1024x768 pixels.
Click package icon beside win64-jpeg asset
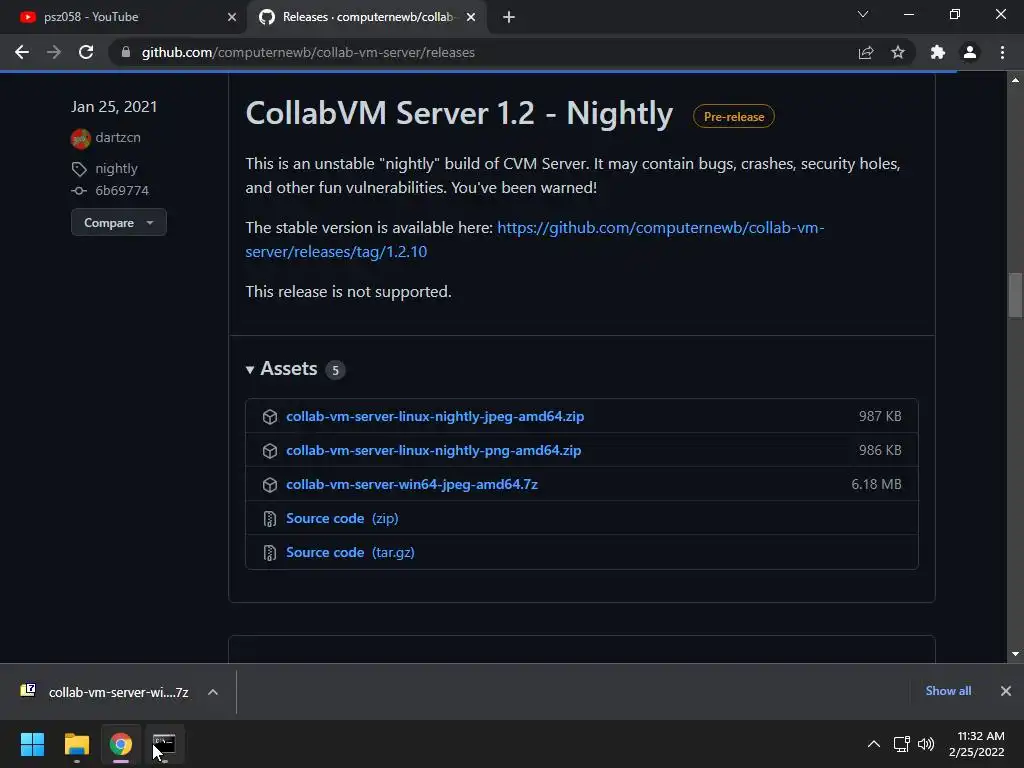coord(270,485)
